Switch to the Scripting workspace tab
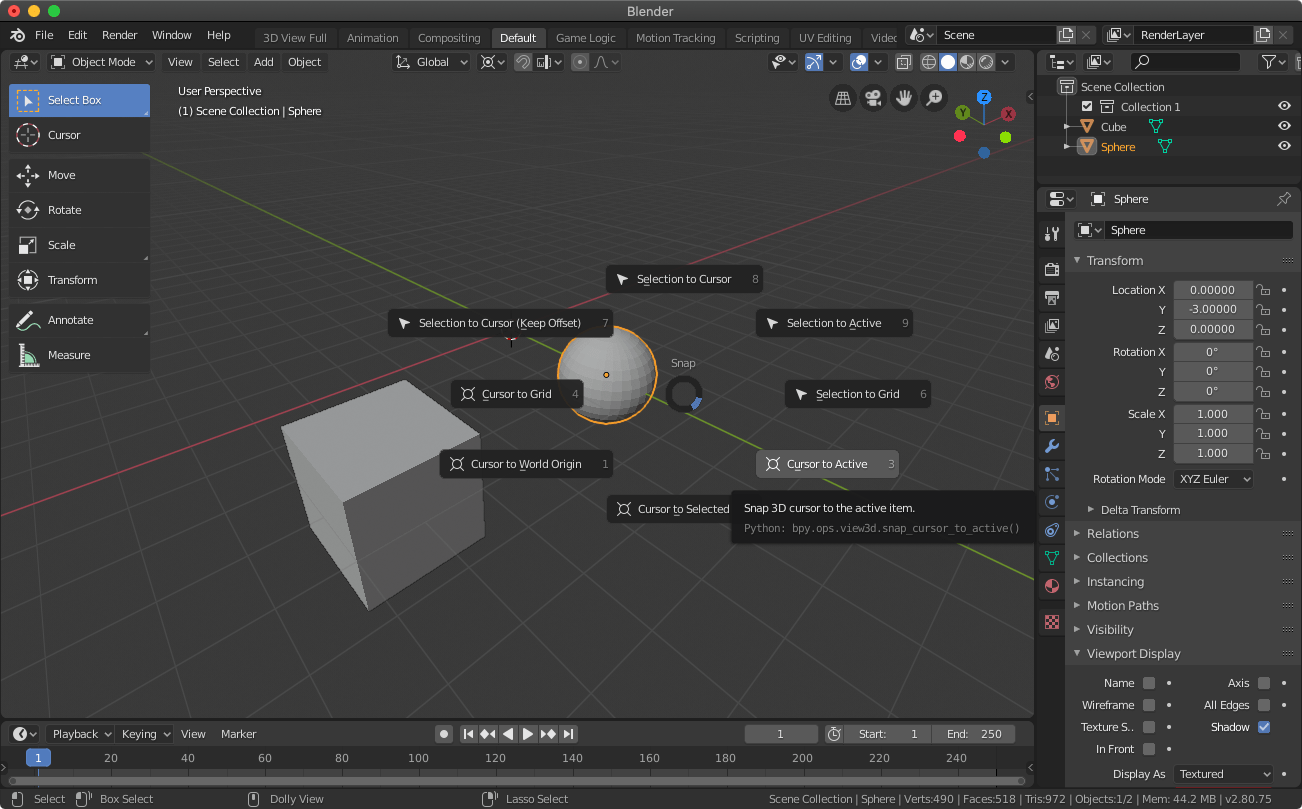This screenshot has width=1302, height=809. click(x=756, y=38)
